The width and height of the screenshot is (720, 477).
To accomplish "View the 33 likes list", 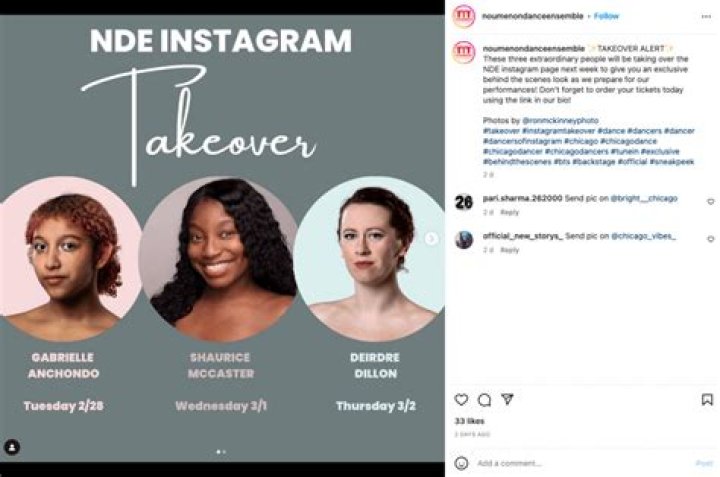I will 468,421.
